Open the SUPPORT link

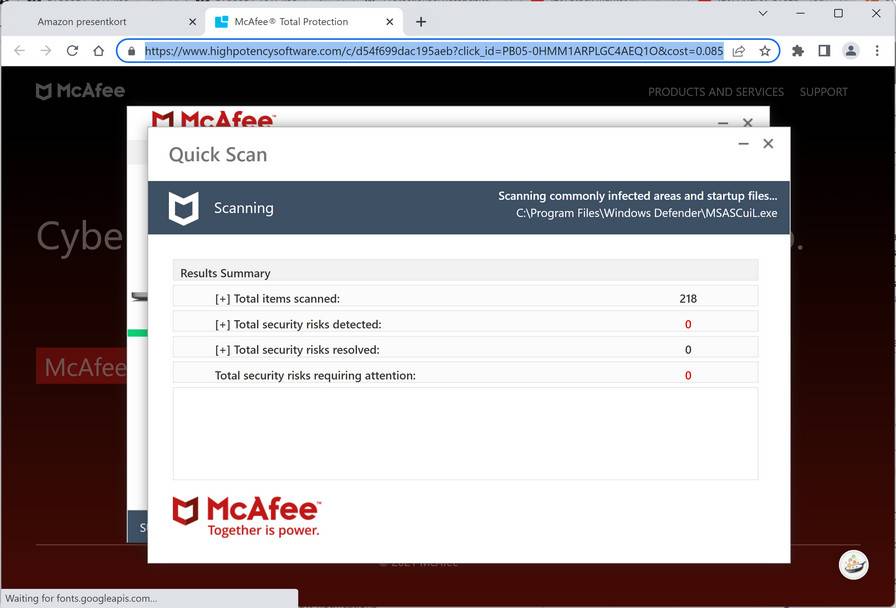pyautogui.click(x=823, y=92)
